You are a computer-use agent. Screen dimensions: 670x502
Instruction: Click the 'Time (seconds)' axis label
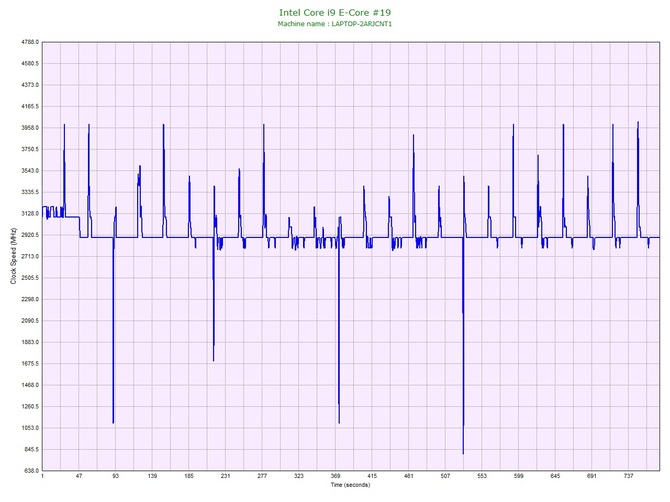[x=350, y=484]
